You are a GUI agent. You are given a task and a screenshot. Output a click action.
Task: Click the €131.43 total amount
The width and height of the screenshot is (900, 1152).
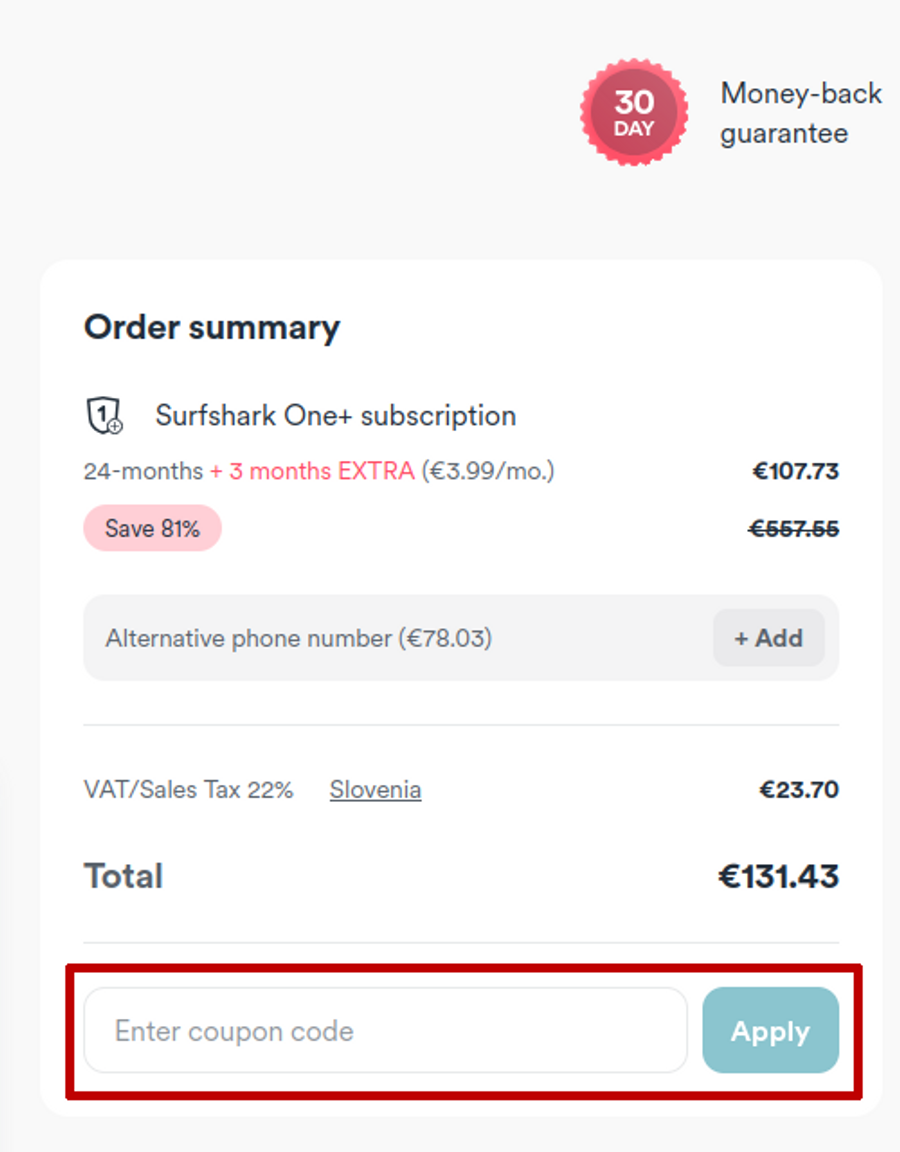click(x=778, y=877)
